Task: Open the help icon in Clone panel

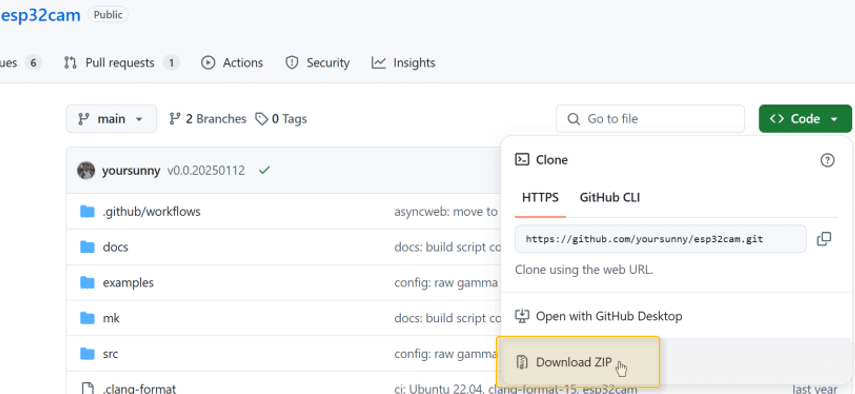Action: [x=827, y=160]
